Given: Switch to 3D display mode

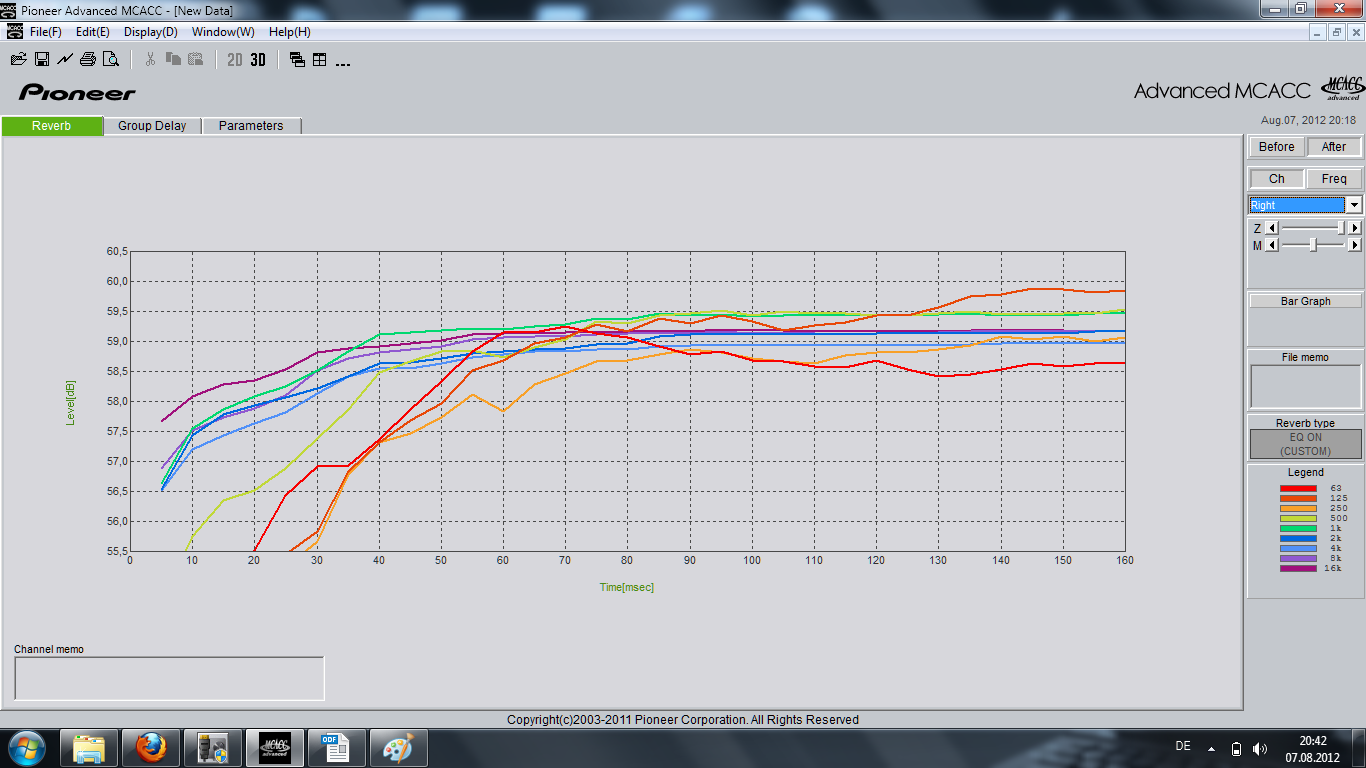Looking at the screenshot, I should [258, 59].
